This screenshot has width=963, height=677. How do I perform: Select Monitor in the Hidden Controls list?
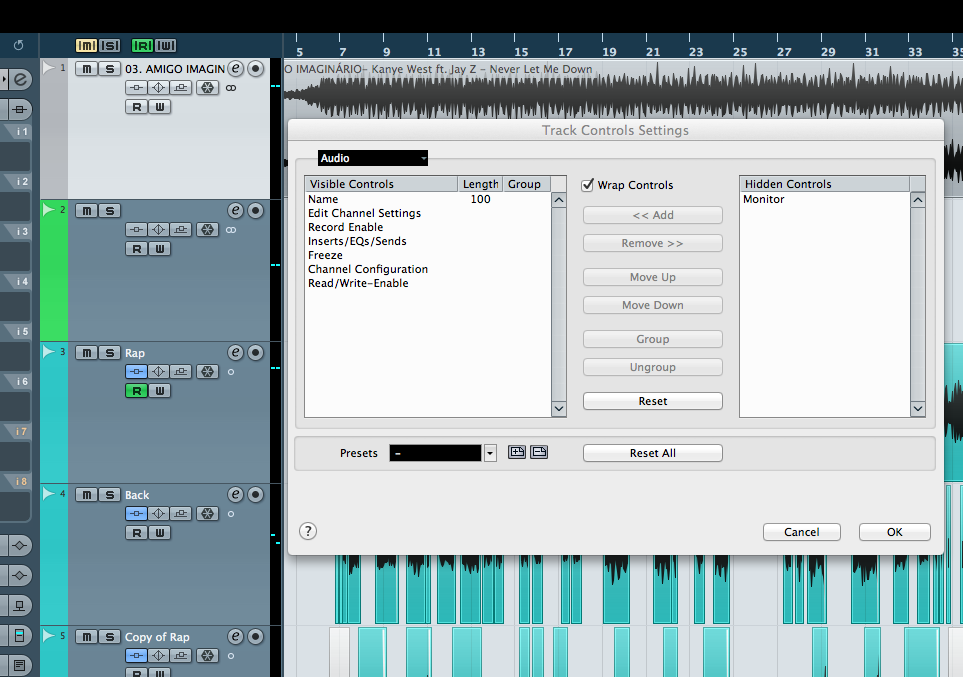pos(763,200)
